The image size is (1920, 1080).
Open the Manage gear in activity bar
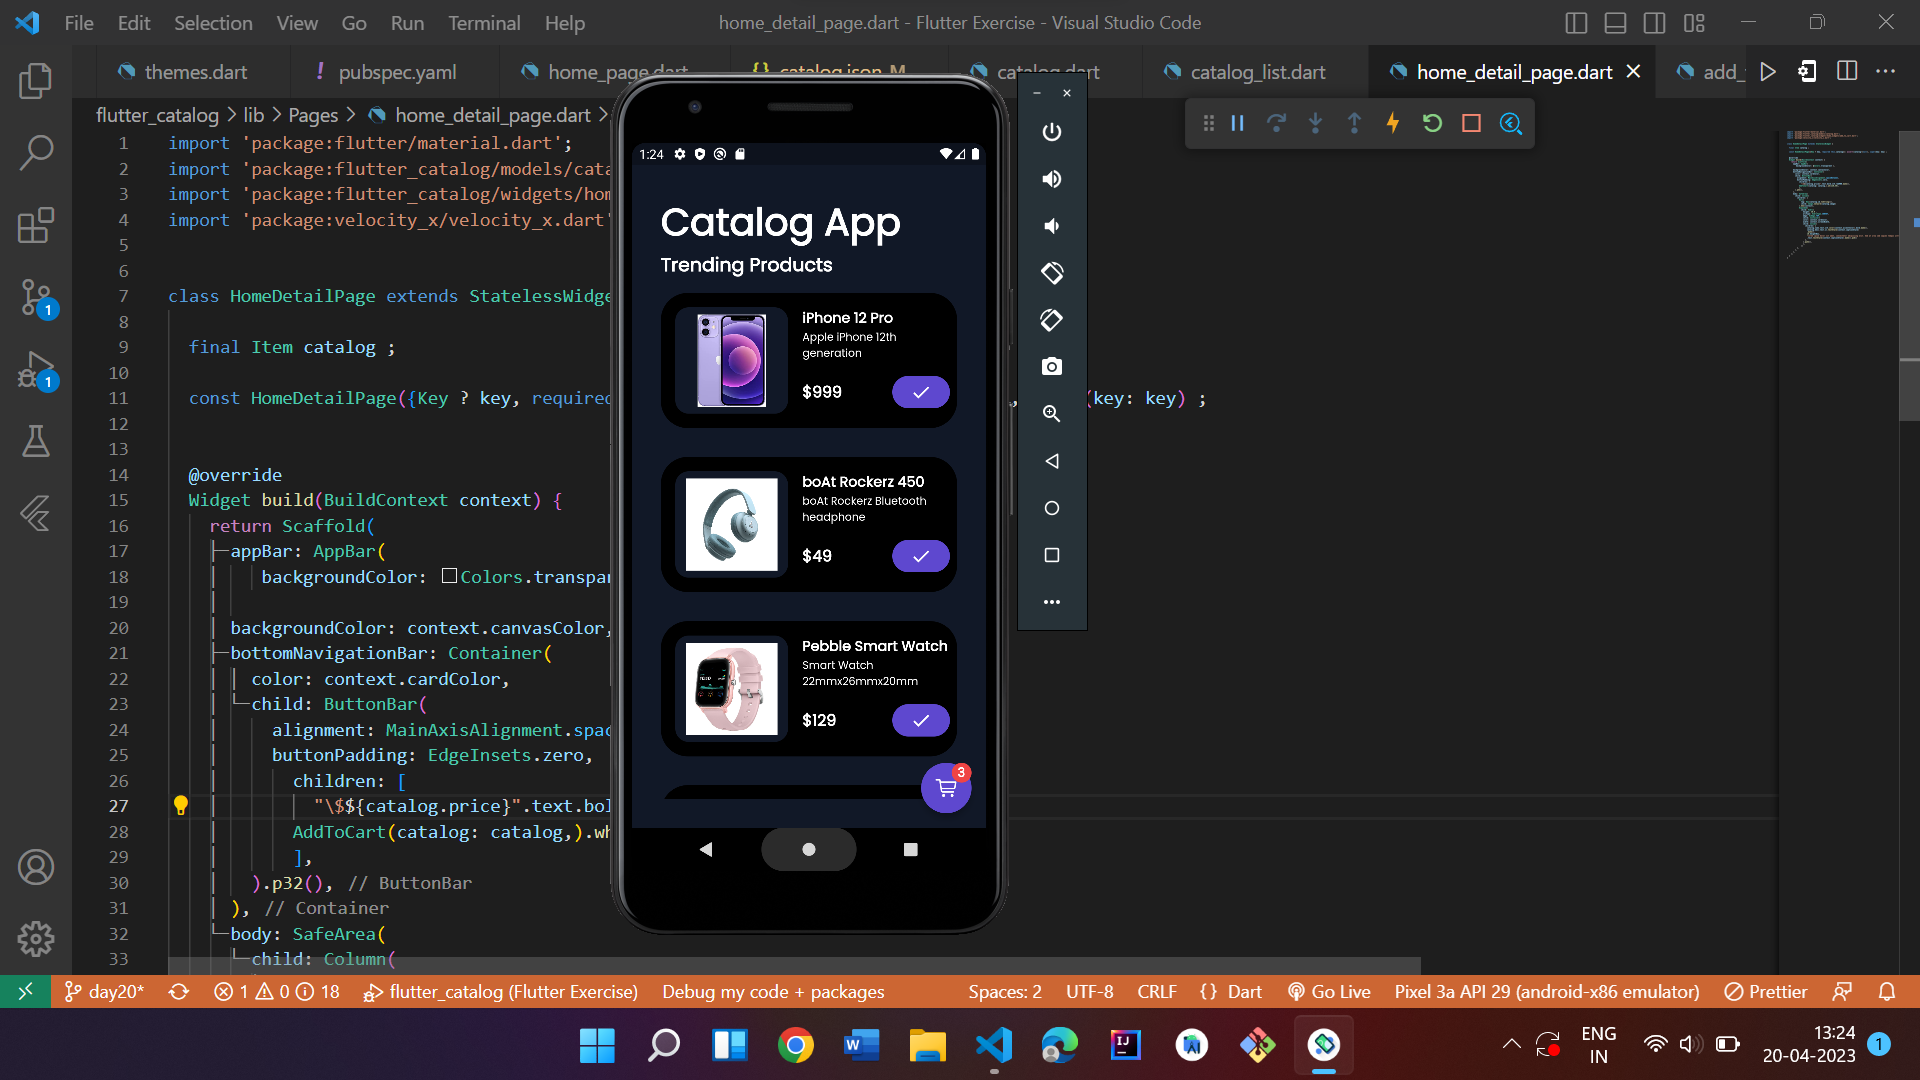[36, 939]
